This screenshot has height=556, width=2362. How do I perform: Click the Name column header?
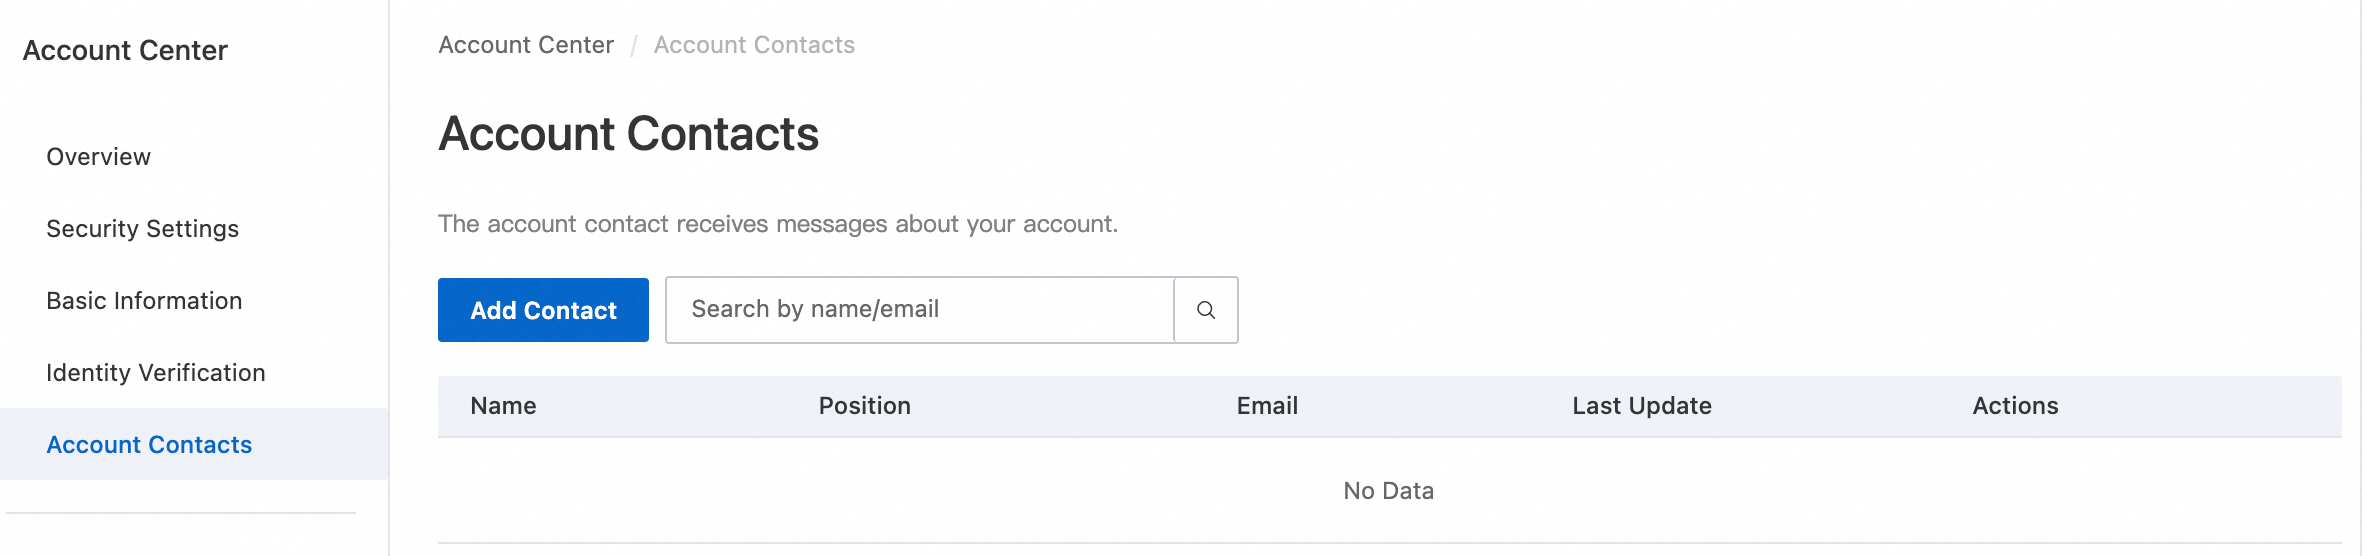(x=503, y=406)
